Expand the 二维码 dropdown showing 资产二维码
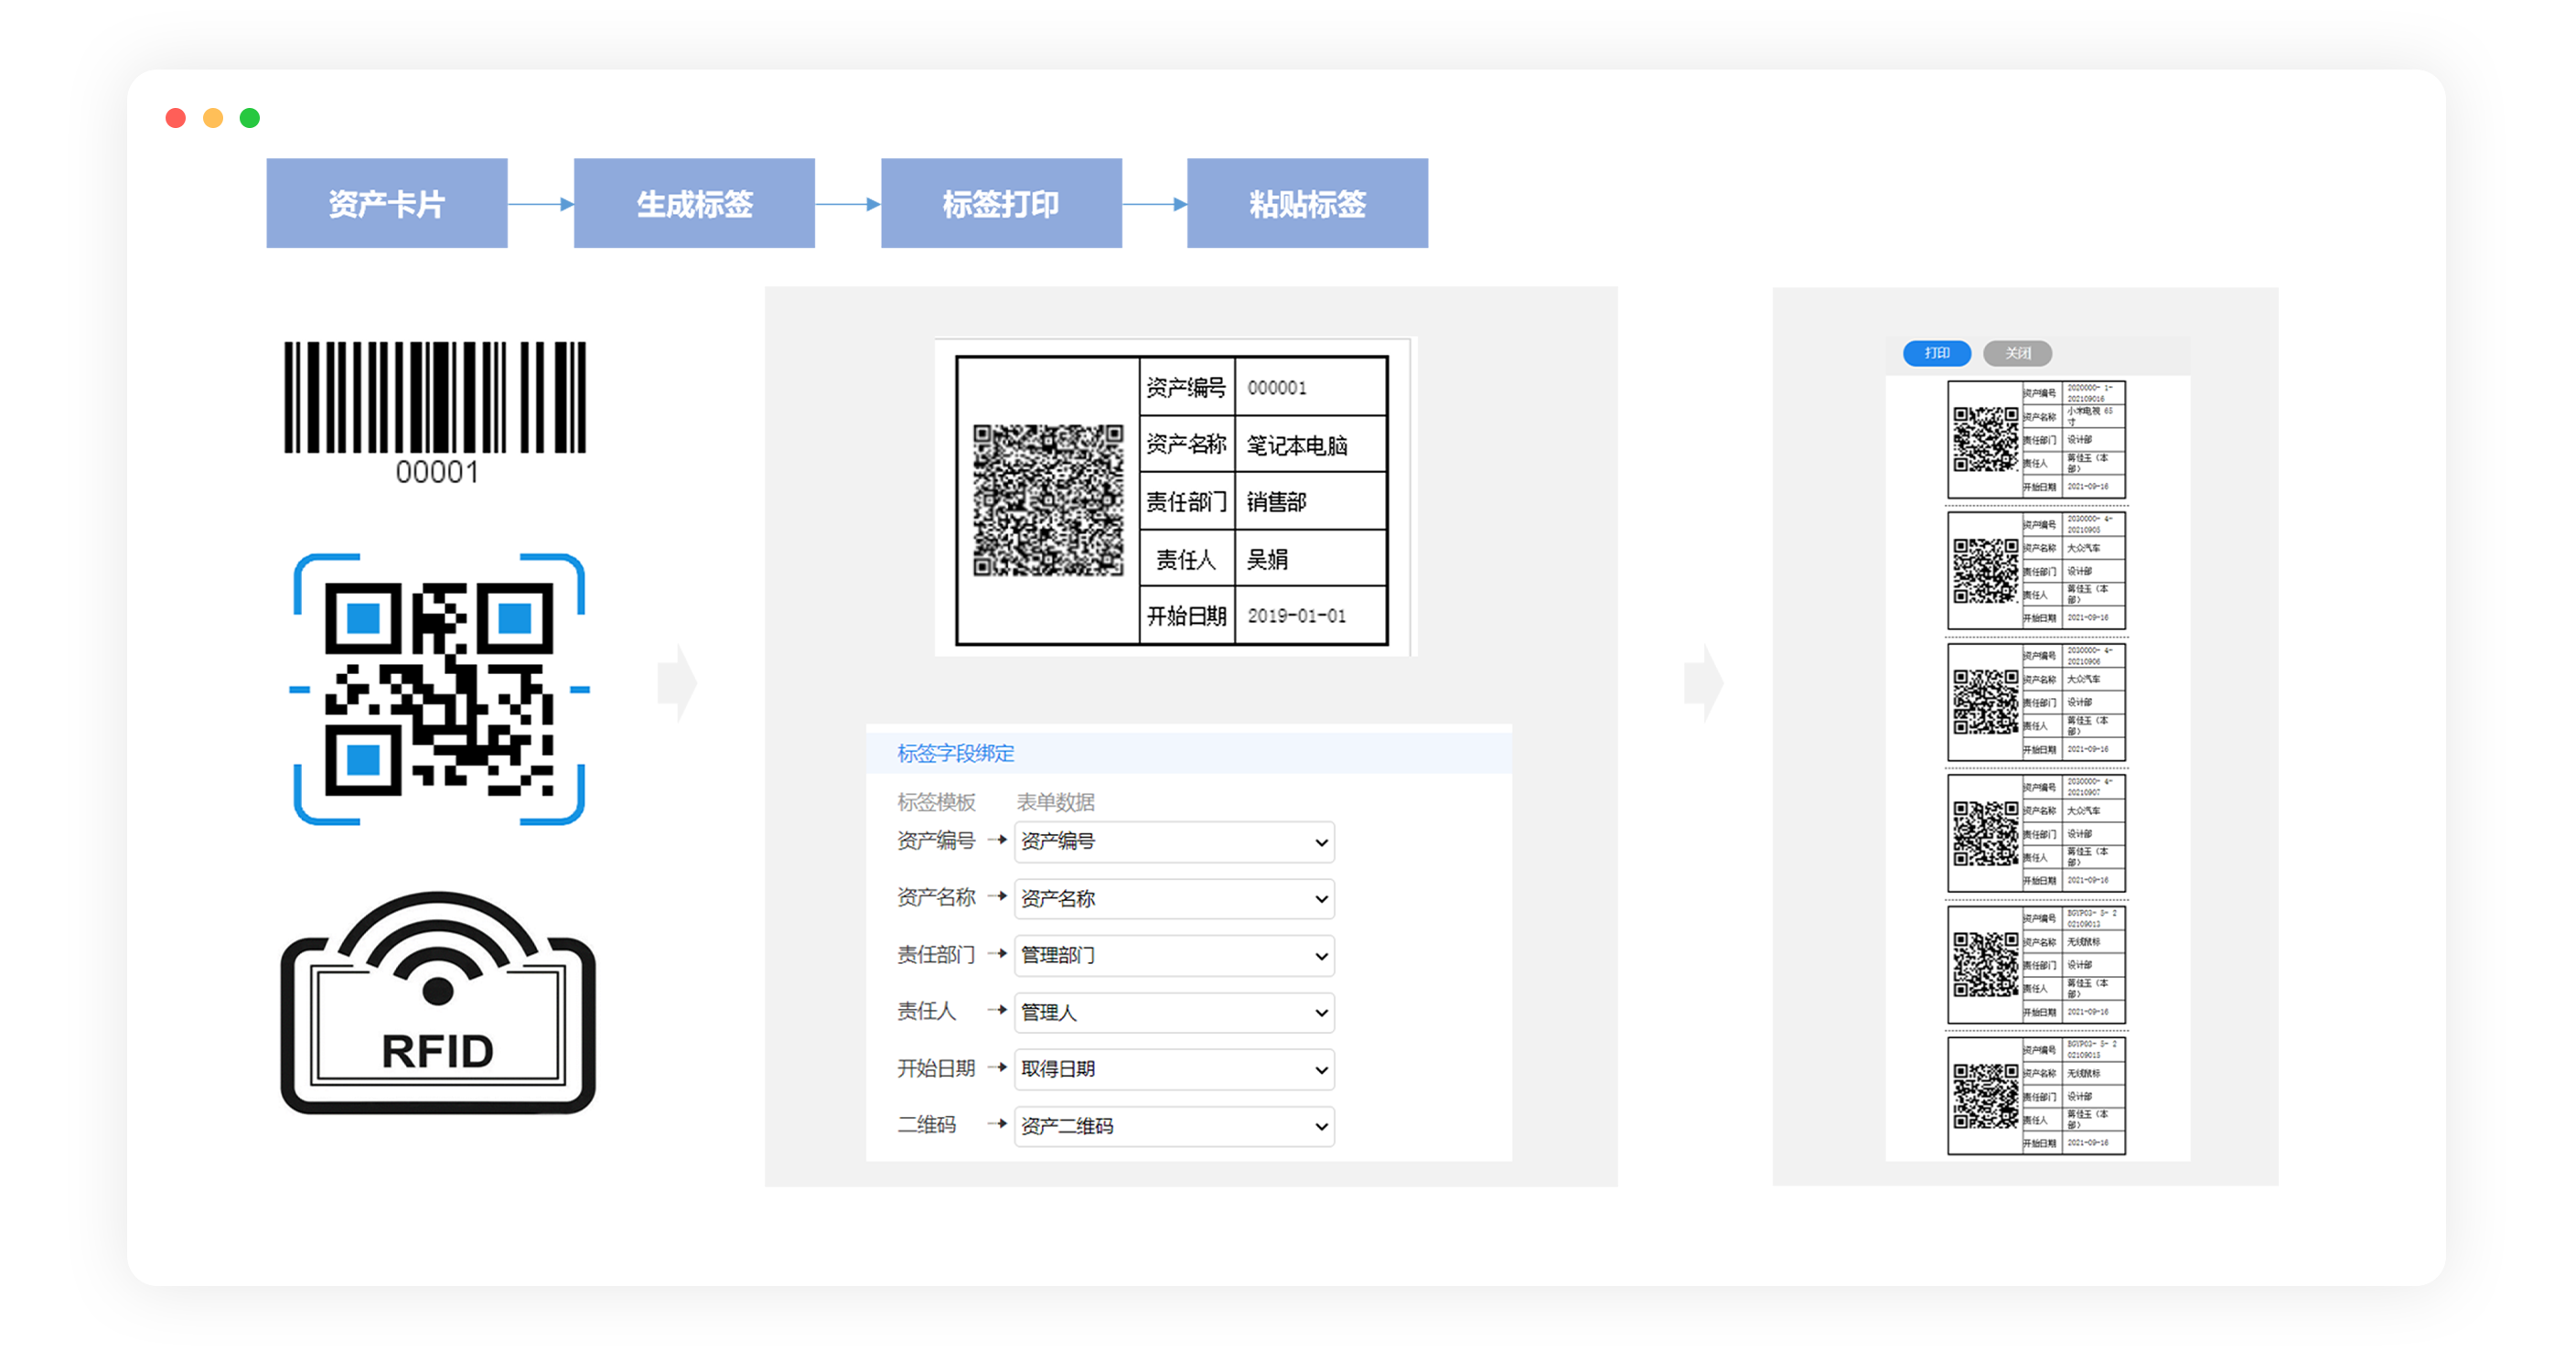Viewport: 2576px width, 1362px height. 1174,1127
